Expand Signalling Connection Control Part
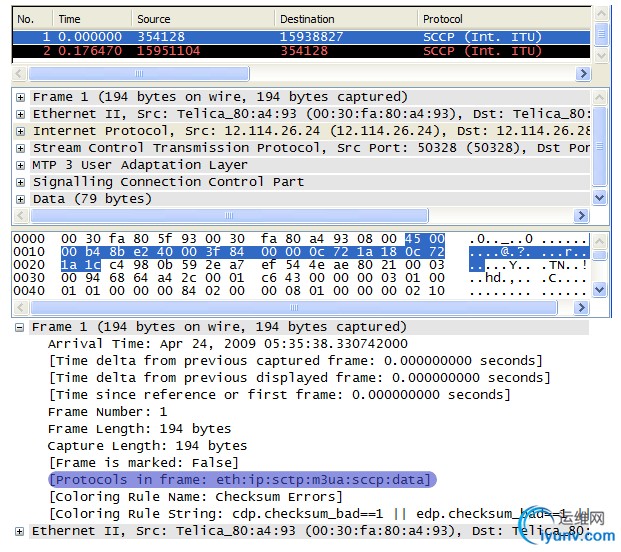Image resolution: width=621 pixels, height=552 pixels. pos(20,182)
